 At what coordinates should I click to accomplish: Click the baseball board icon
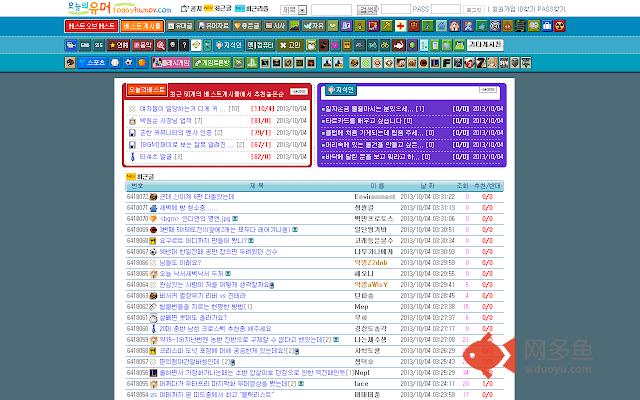pyautogui.click(x=115, y=62)
